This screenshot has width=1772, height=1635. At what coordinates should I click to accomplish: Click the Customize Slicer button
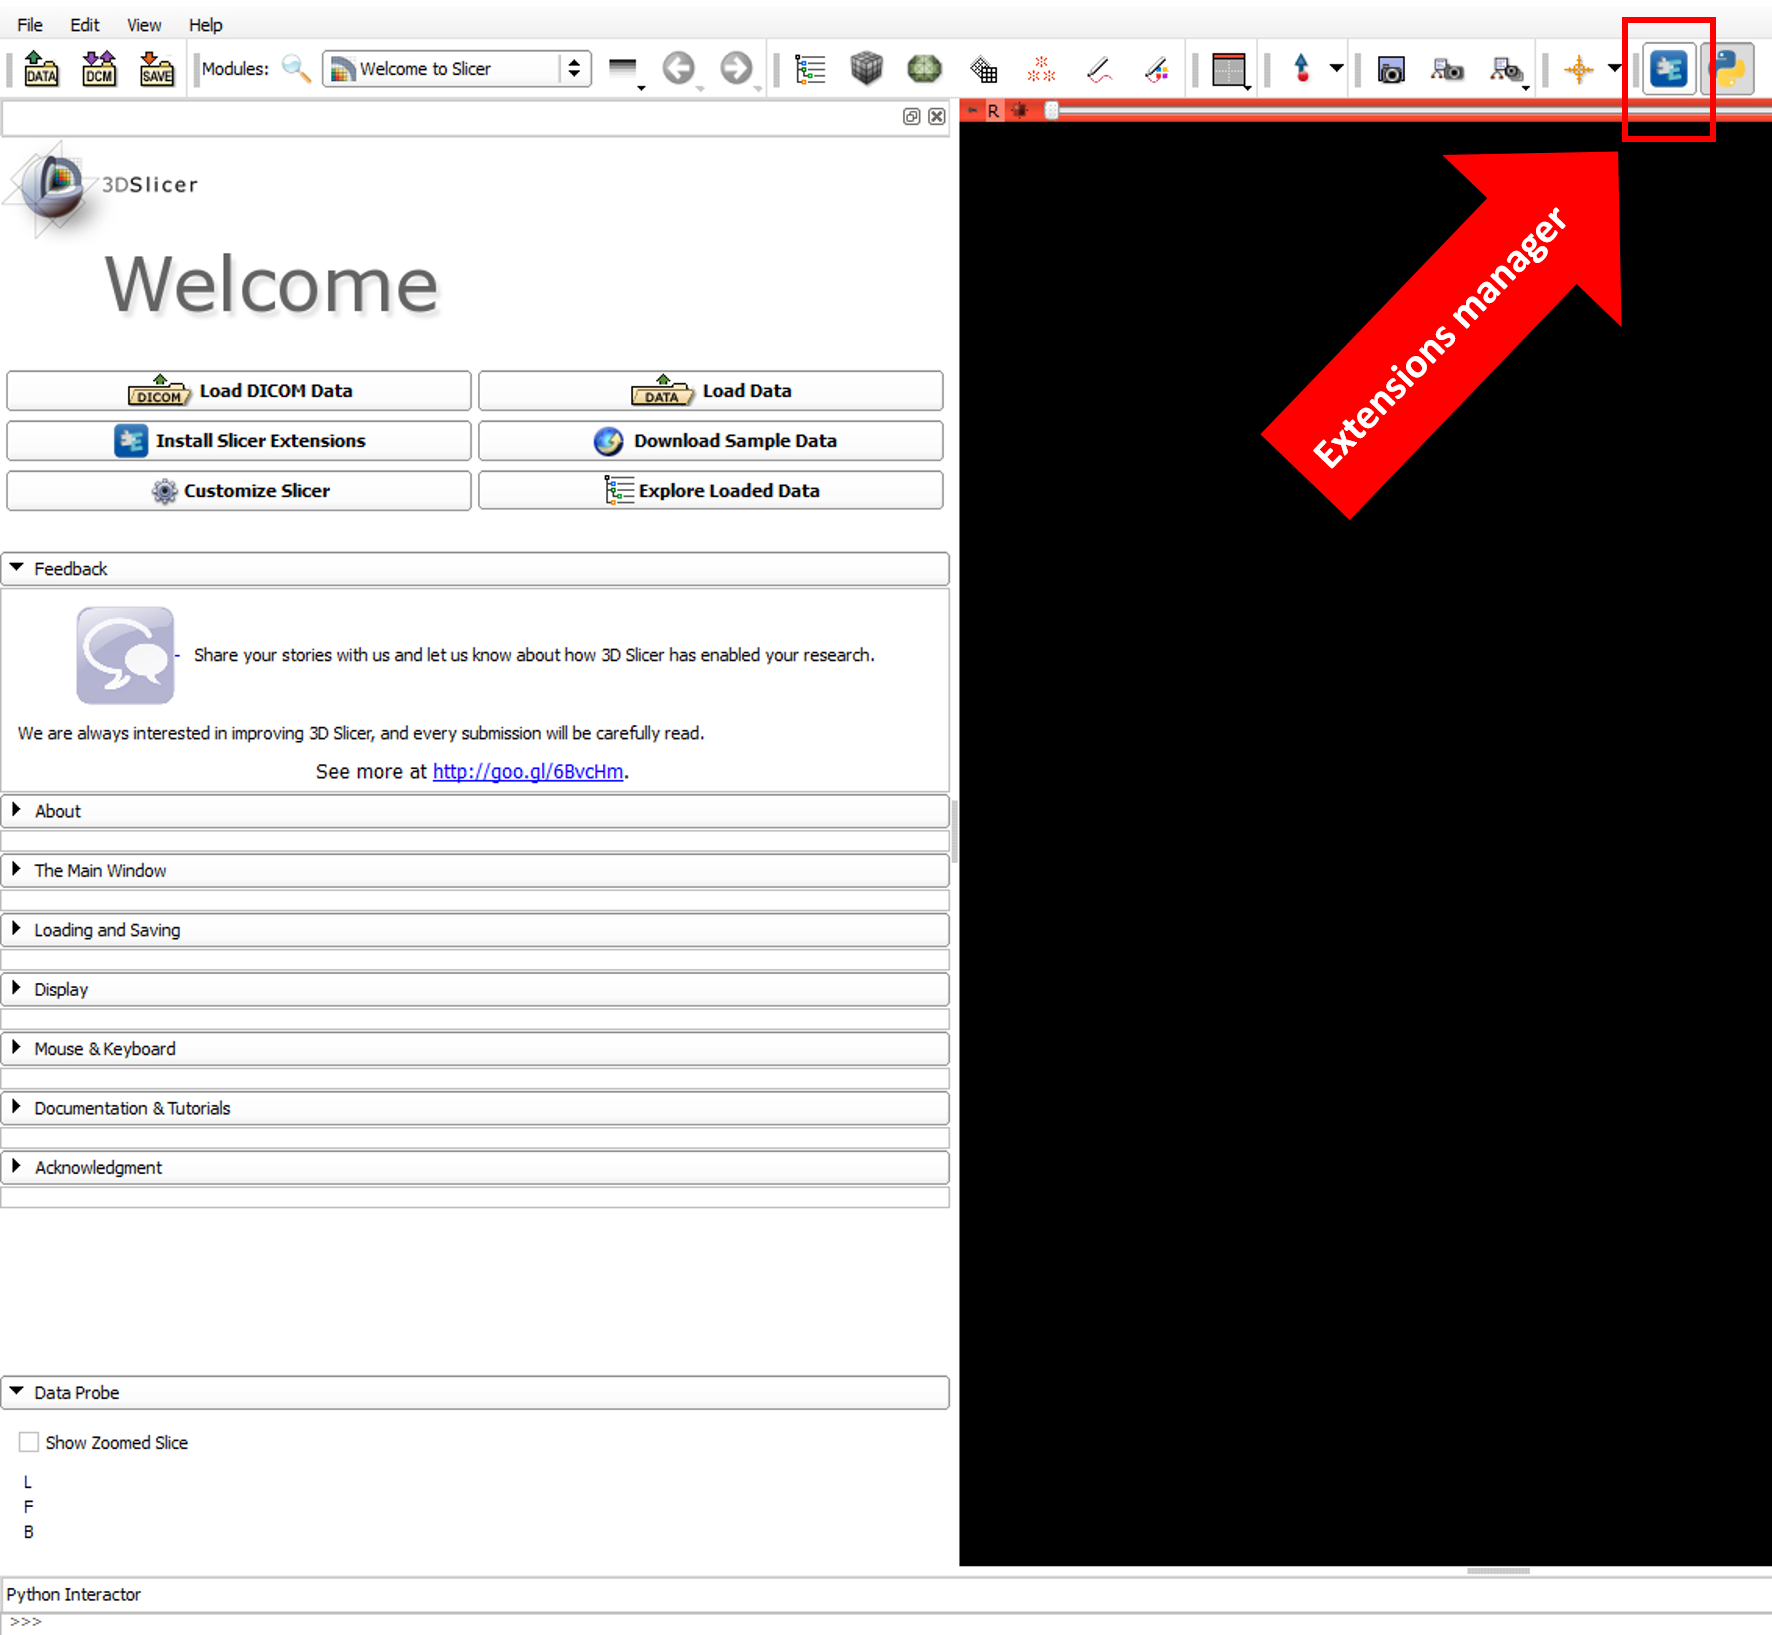[x=239, y=491]
